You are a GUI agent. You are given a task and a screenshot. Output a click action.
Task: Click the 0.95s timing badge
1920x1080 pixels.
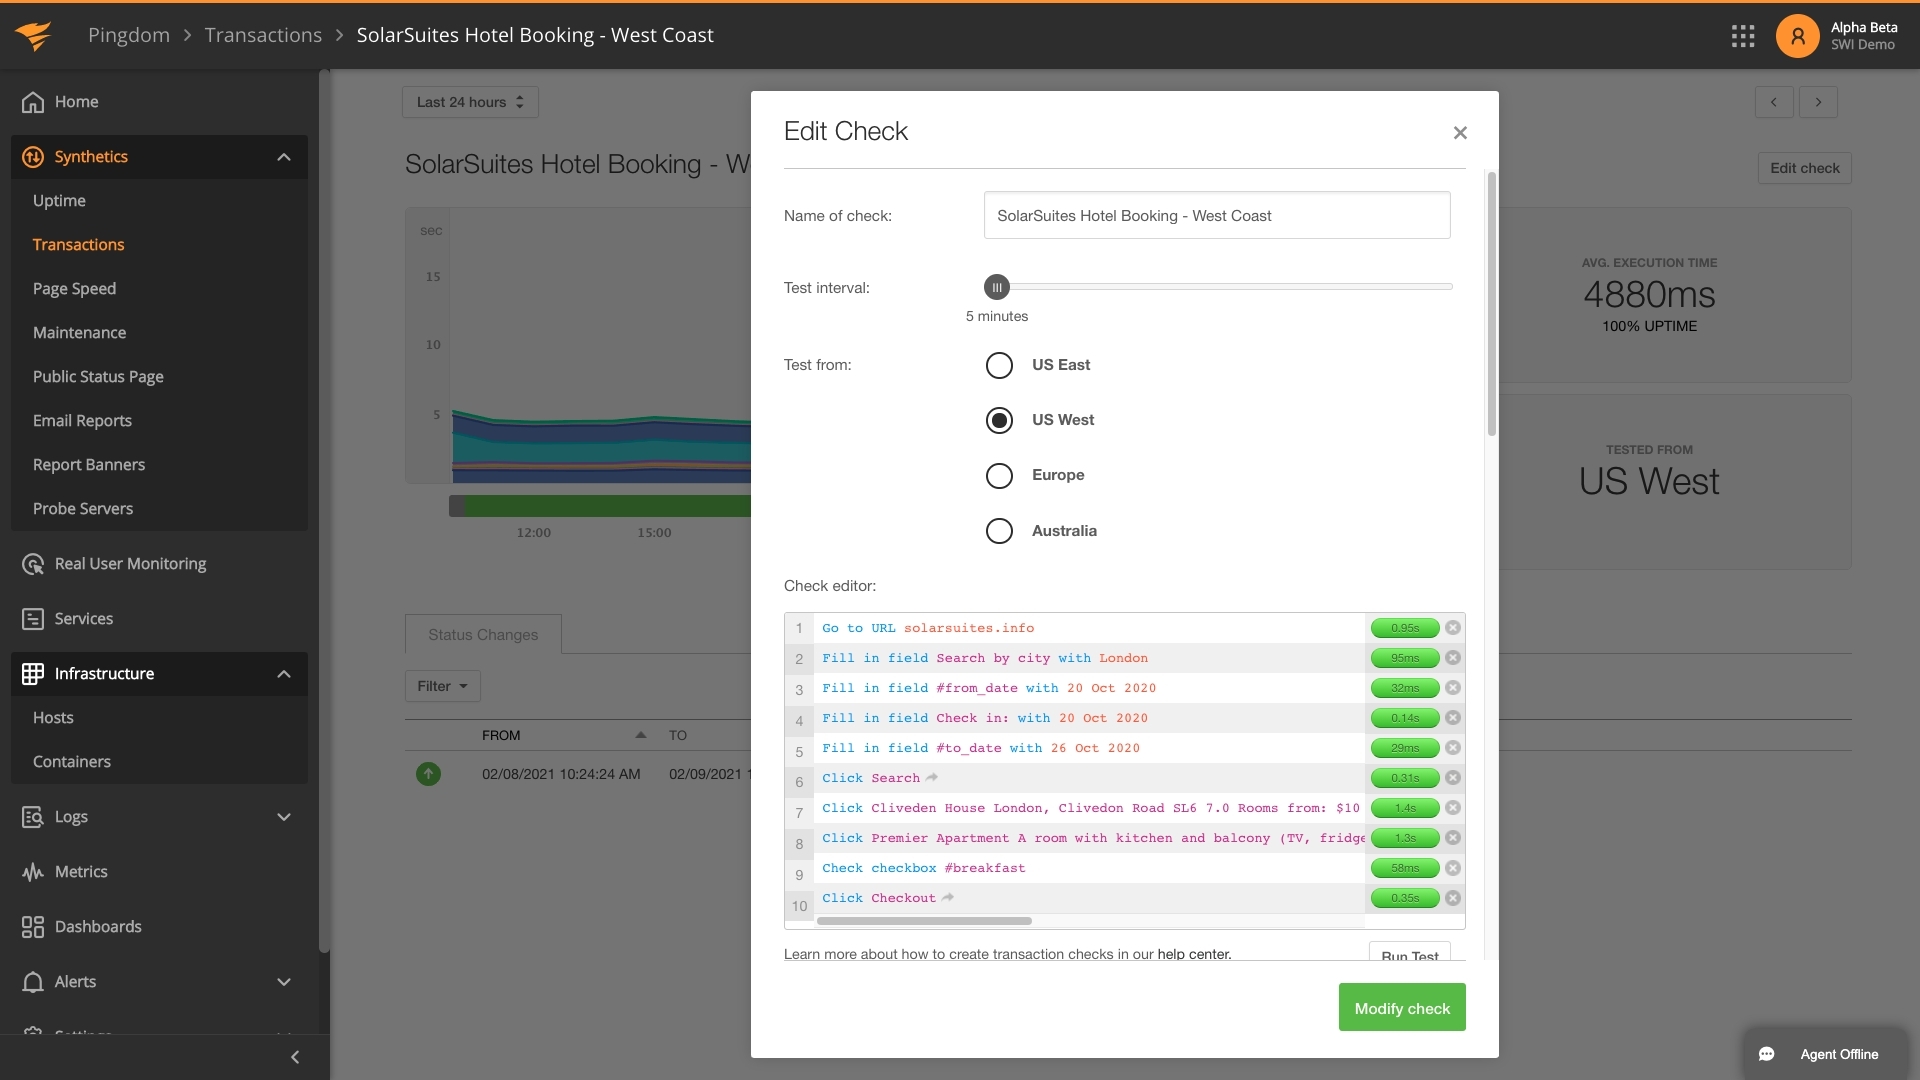click(x=1405, y=628)
